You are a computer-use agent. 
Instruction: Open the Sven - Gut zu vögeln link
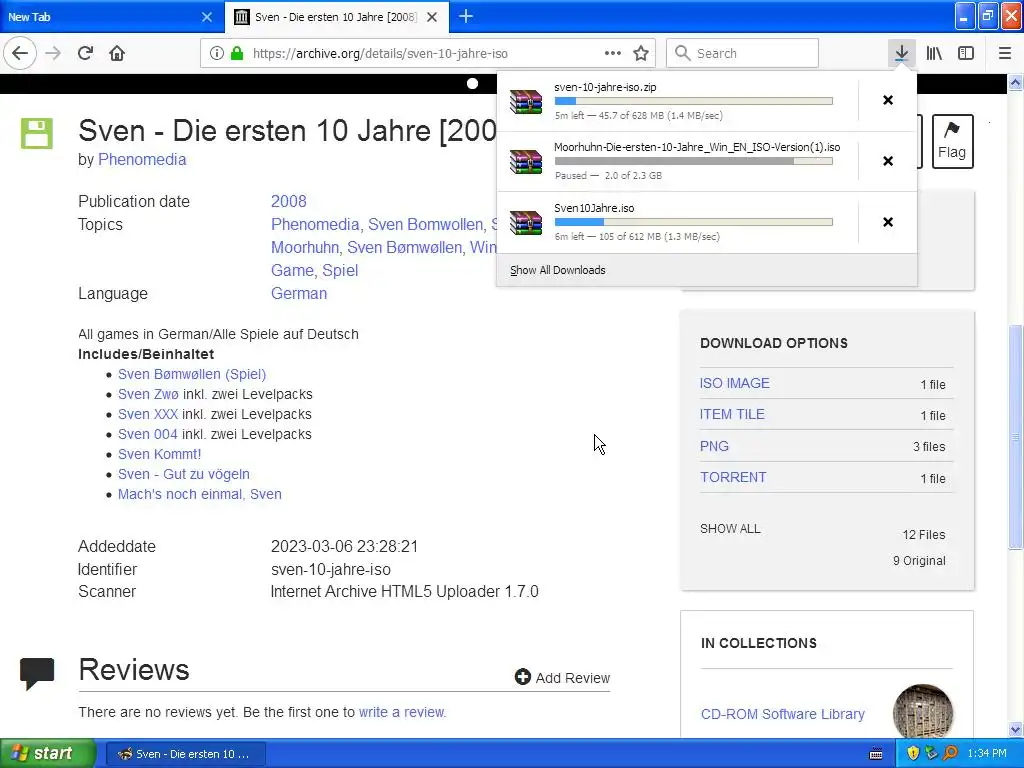tap(184, 474)
